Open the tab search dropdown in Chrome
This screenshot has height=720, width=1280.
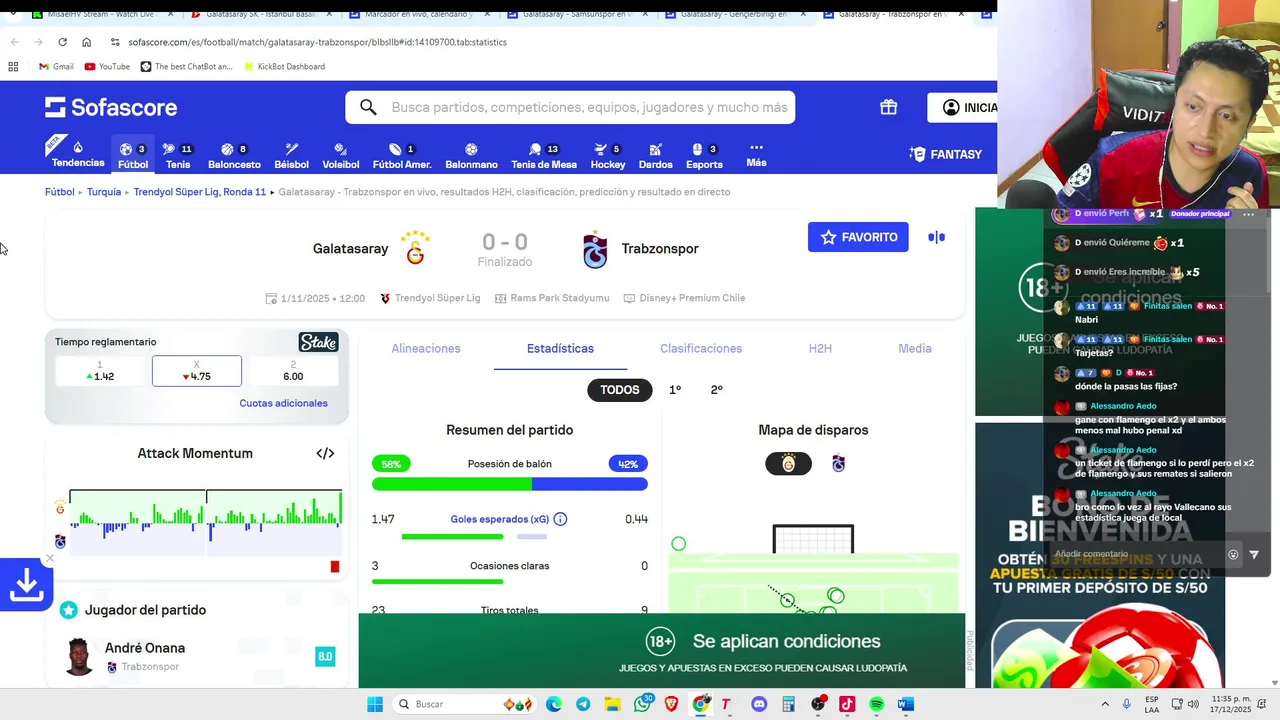(x=11, y=15)
